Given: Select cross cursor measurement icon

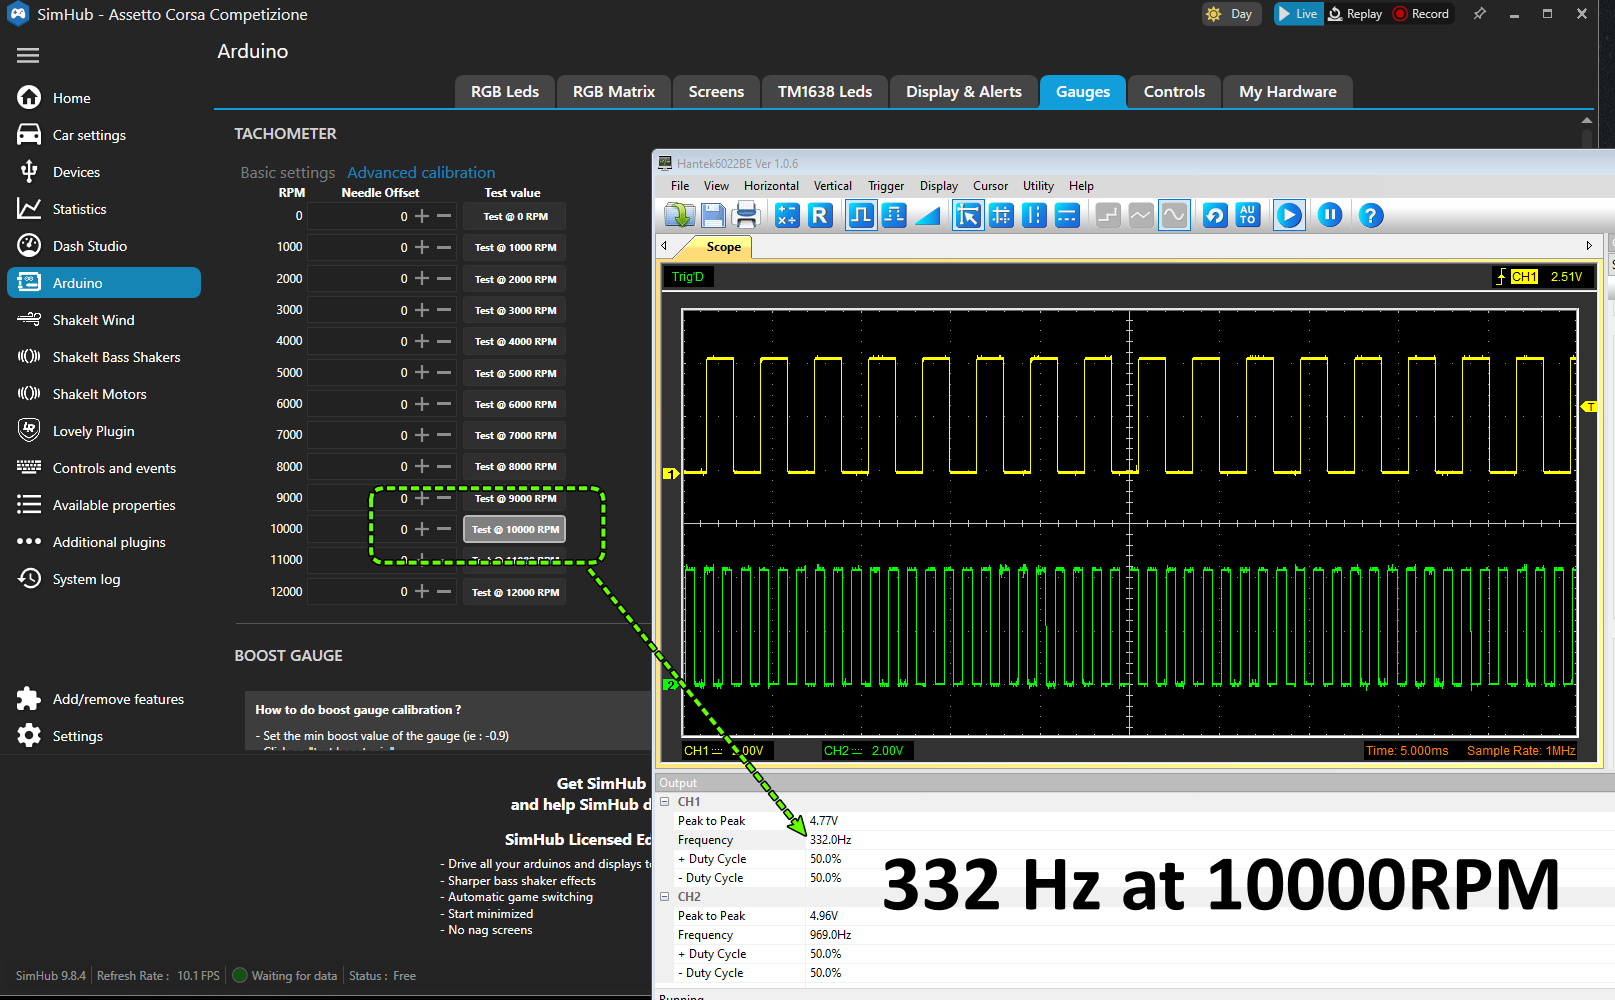Looking at the screenshot, I should [x=1001, y=215].
